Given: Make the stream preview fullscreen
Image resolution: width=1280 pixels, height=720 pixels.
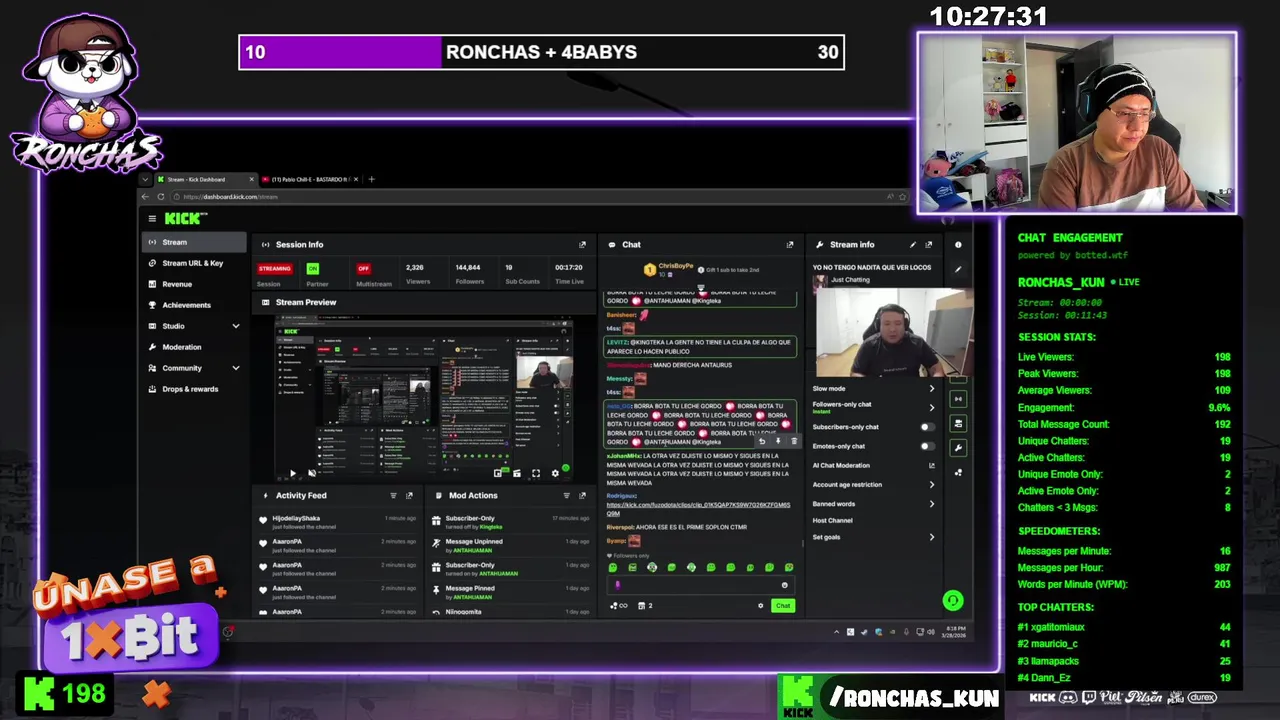Looking at the screenshot, I should (x=536, y=473).
